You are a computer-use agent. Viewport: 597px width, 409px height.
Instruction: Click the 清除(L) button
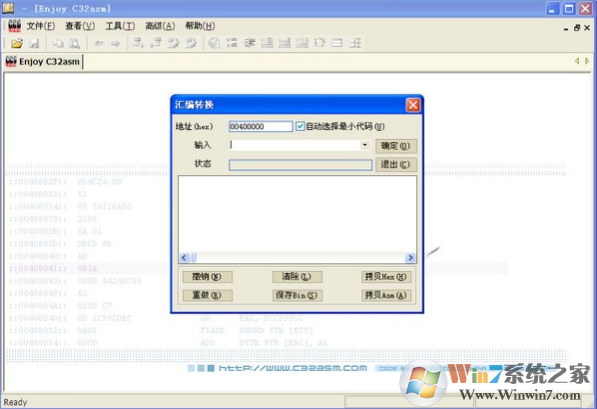pos(297,276)
